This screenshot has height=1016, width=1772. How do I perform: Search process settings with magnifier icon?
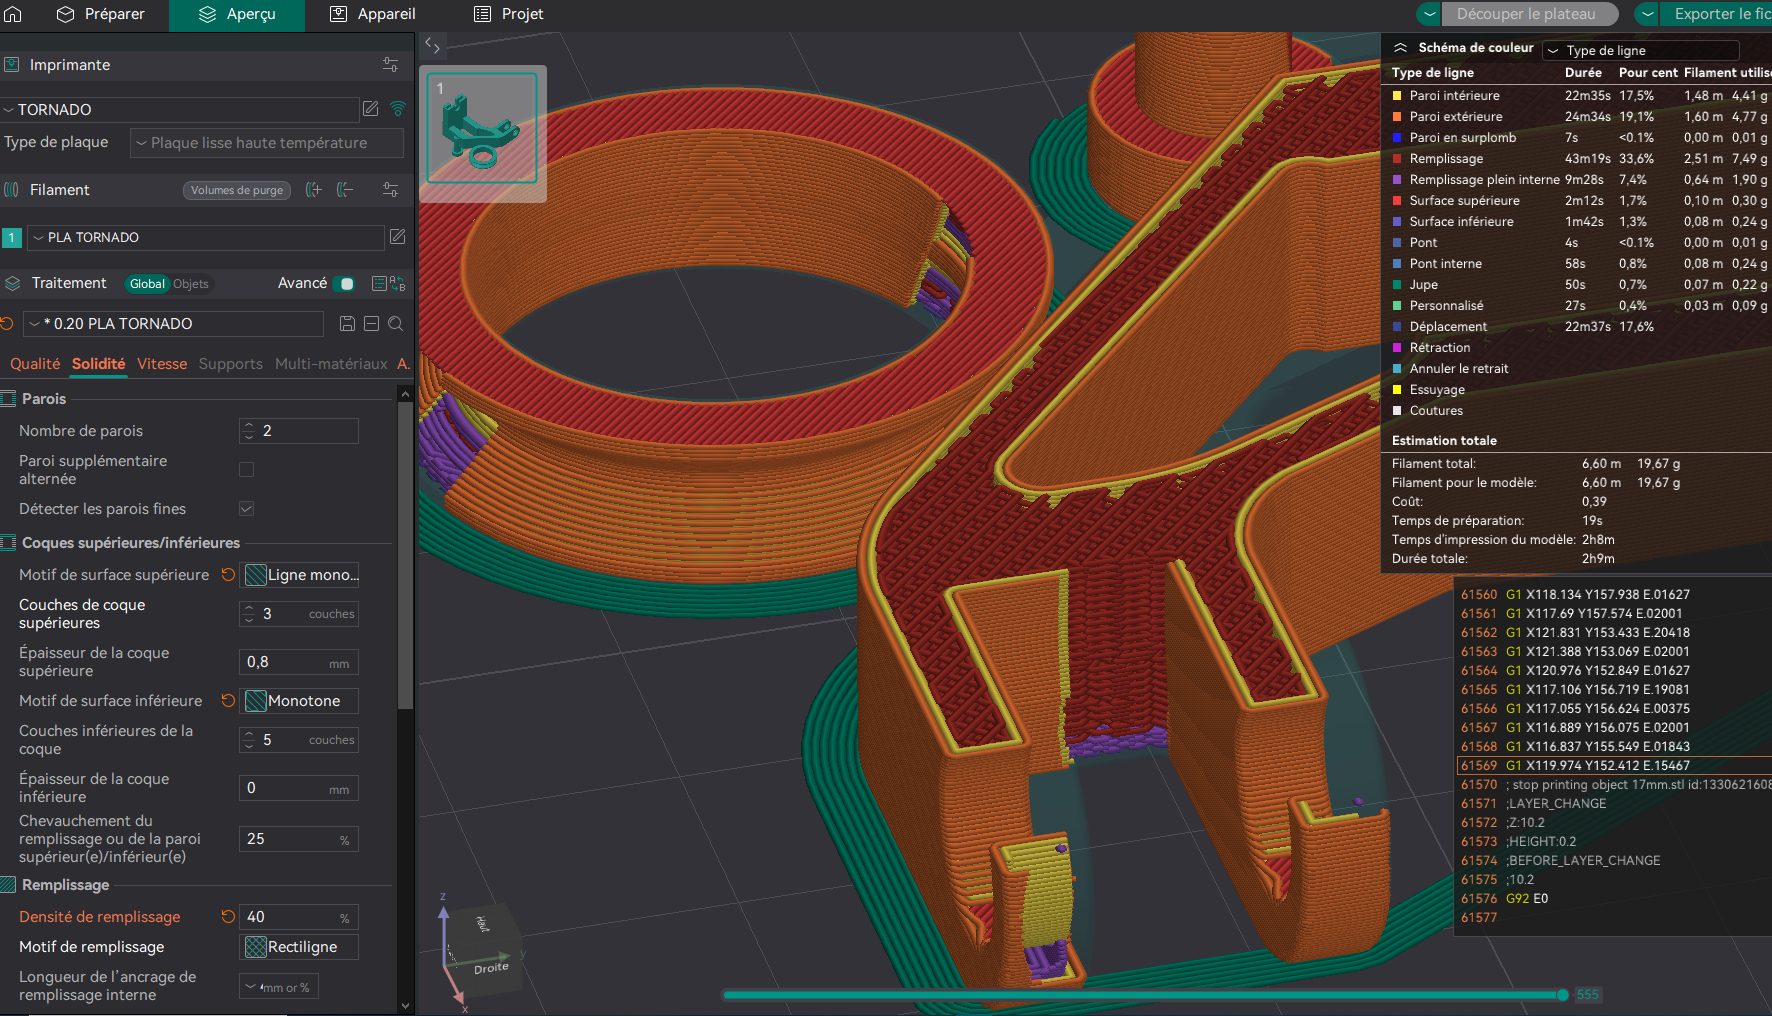pyautogui.click(x=395, y=324)
